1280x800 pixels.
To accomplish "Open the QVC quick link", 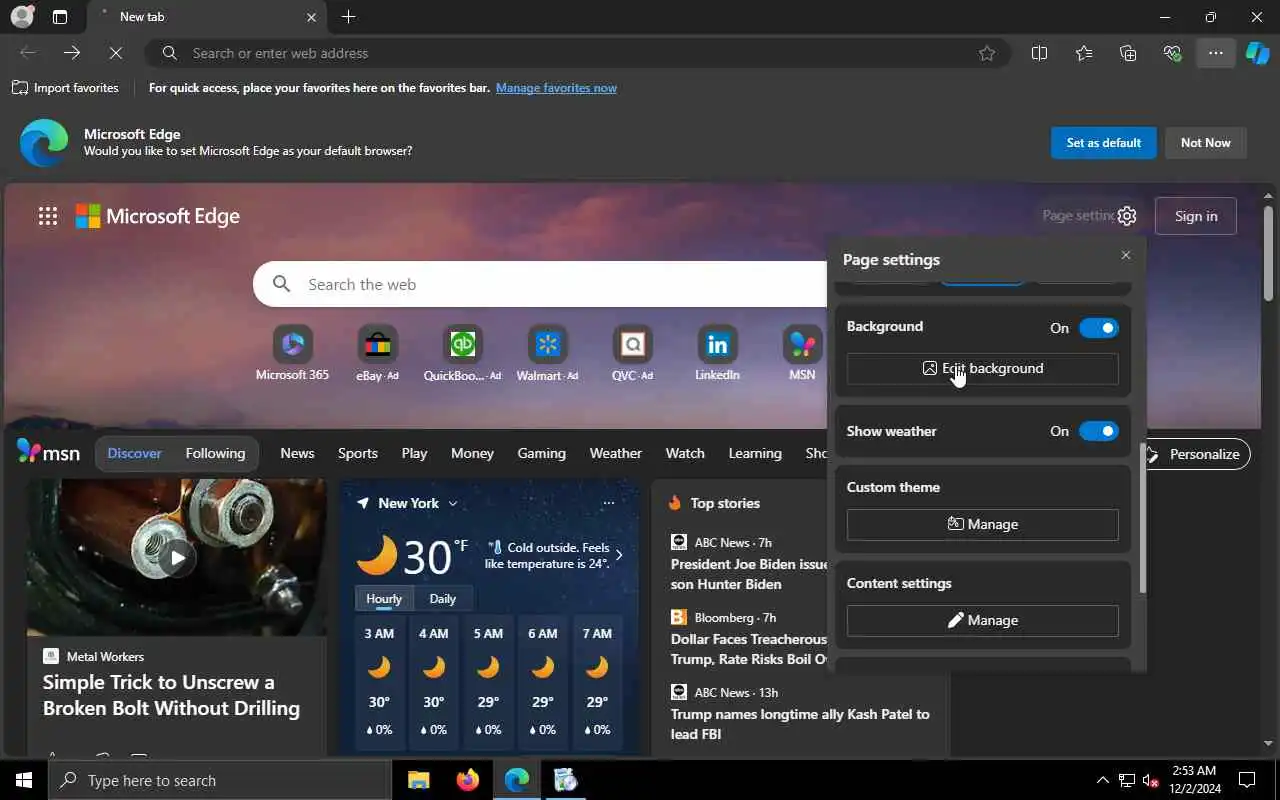I will [x=632, y=353].
